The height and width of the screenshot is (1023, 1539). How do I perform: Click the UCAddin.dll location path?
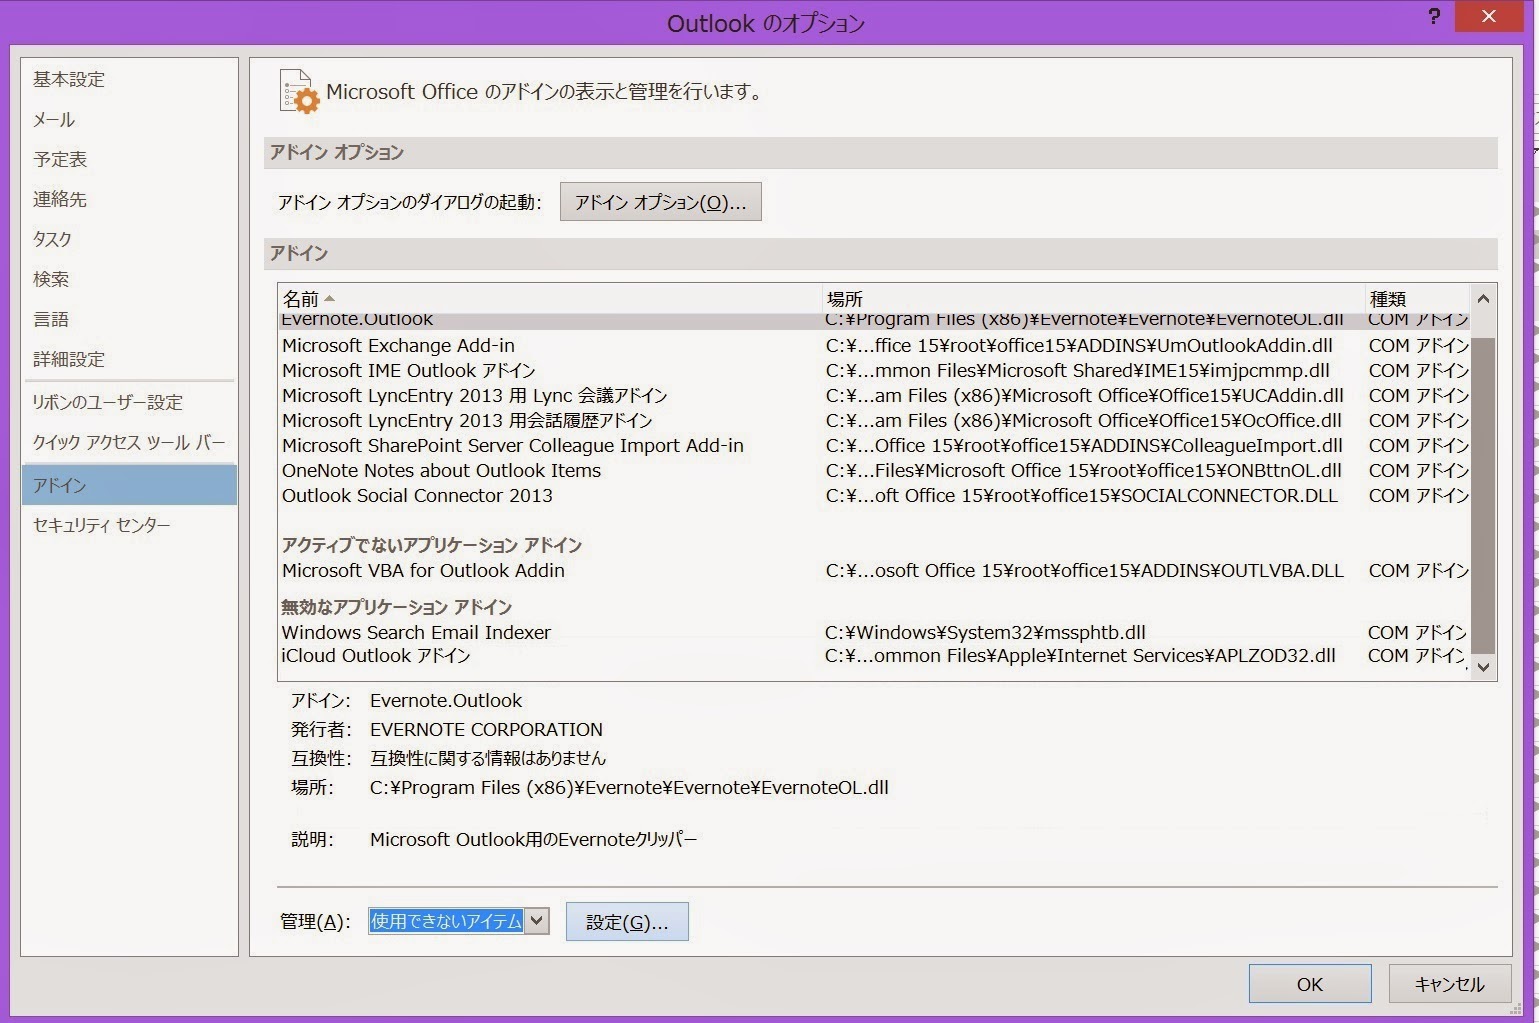click(x=1084, y=396)
